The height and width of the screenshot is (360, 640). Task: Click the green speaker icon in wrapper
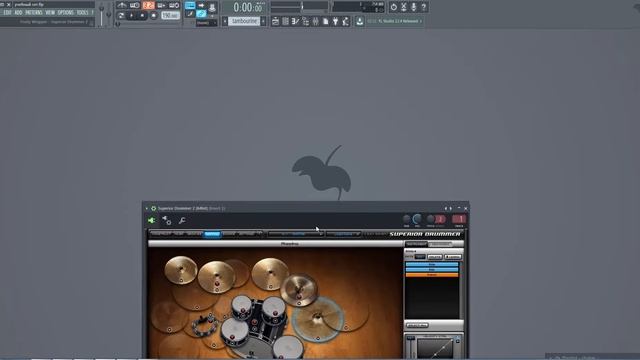point(151,220)
